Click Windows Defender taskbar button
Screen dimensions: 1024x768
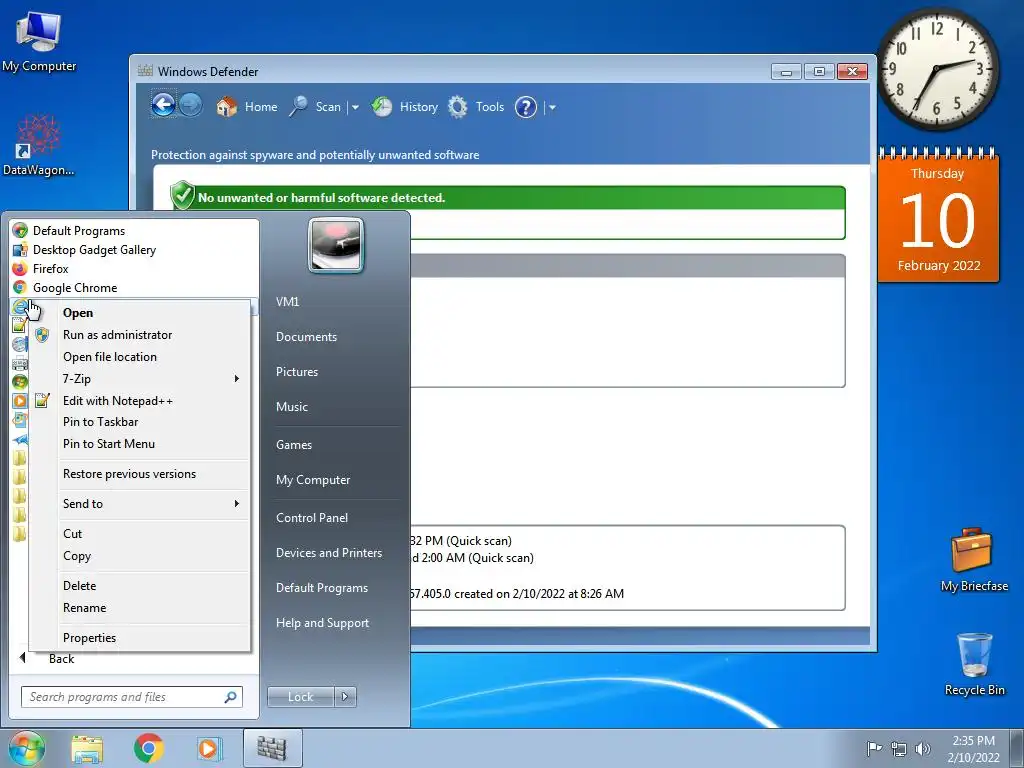pos(272,748)
